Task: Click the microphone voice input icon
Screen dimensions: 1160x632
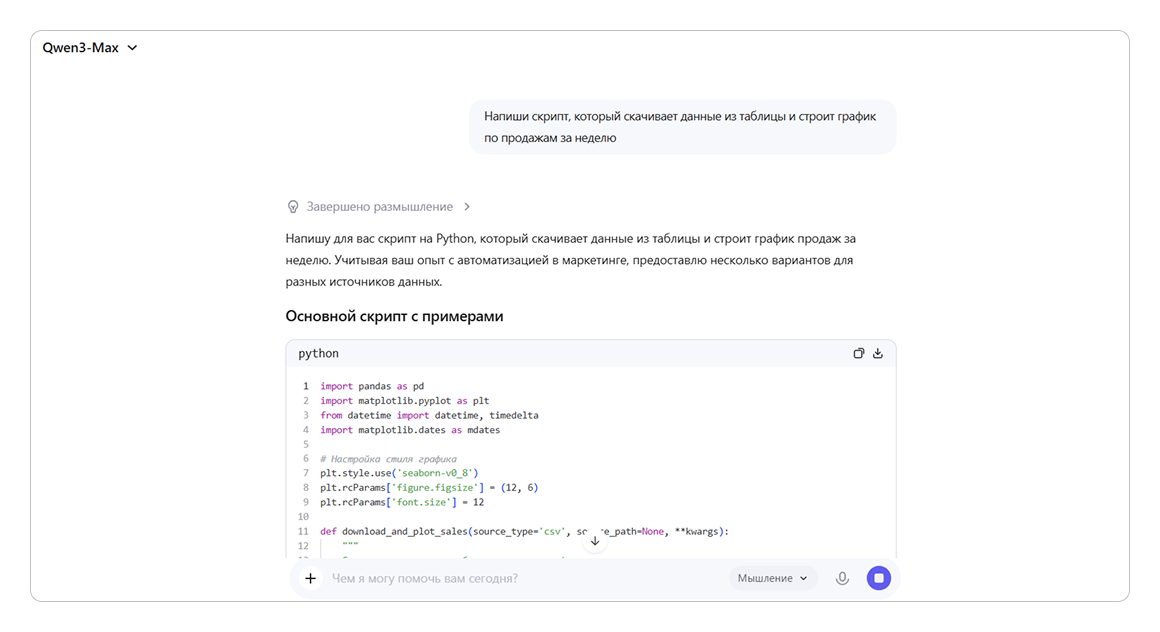Action: [x=842, y=578]
